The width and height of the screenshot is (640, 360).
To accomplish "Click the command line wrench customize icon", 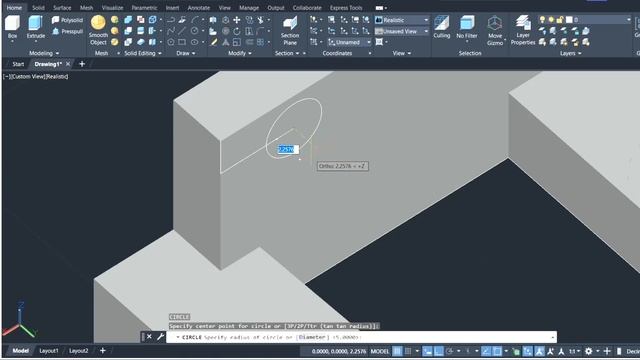I will (x=160, y=337).
